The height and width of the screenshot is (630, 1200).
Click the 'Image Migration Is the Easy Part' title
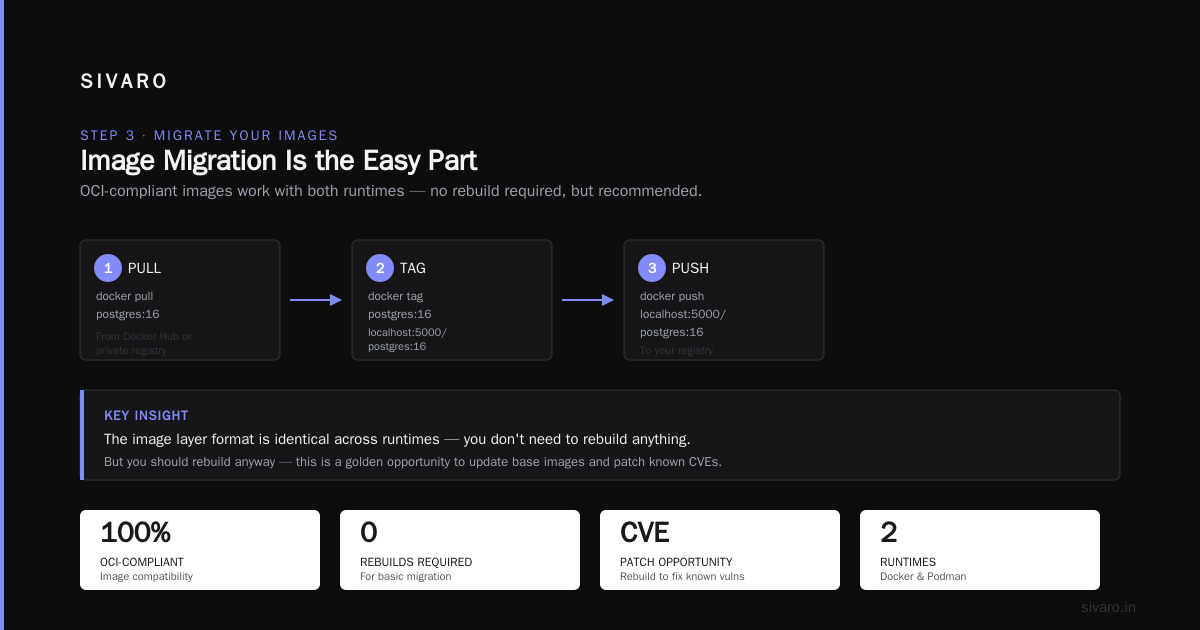[278, 161]
